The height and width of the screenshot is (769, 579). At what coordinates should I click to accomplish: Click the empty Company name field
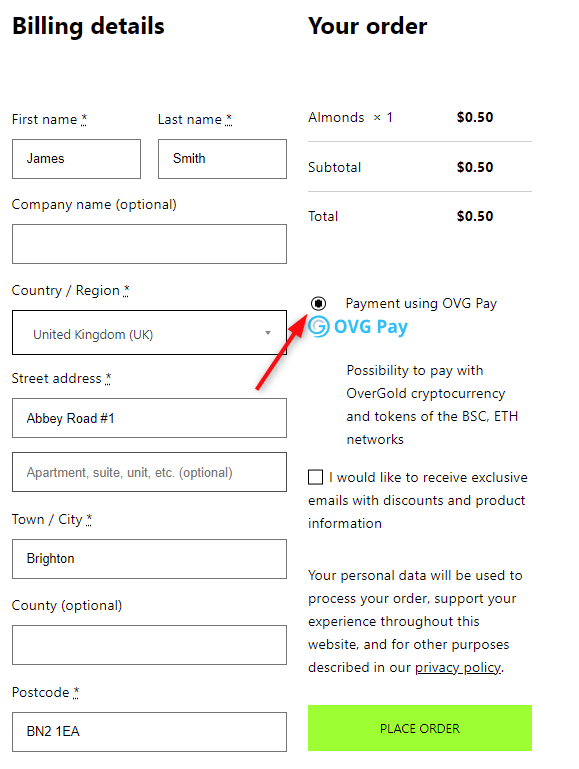pos(150,244)
